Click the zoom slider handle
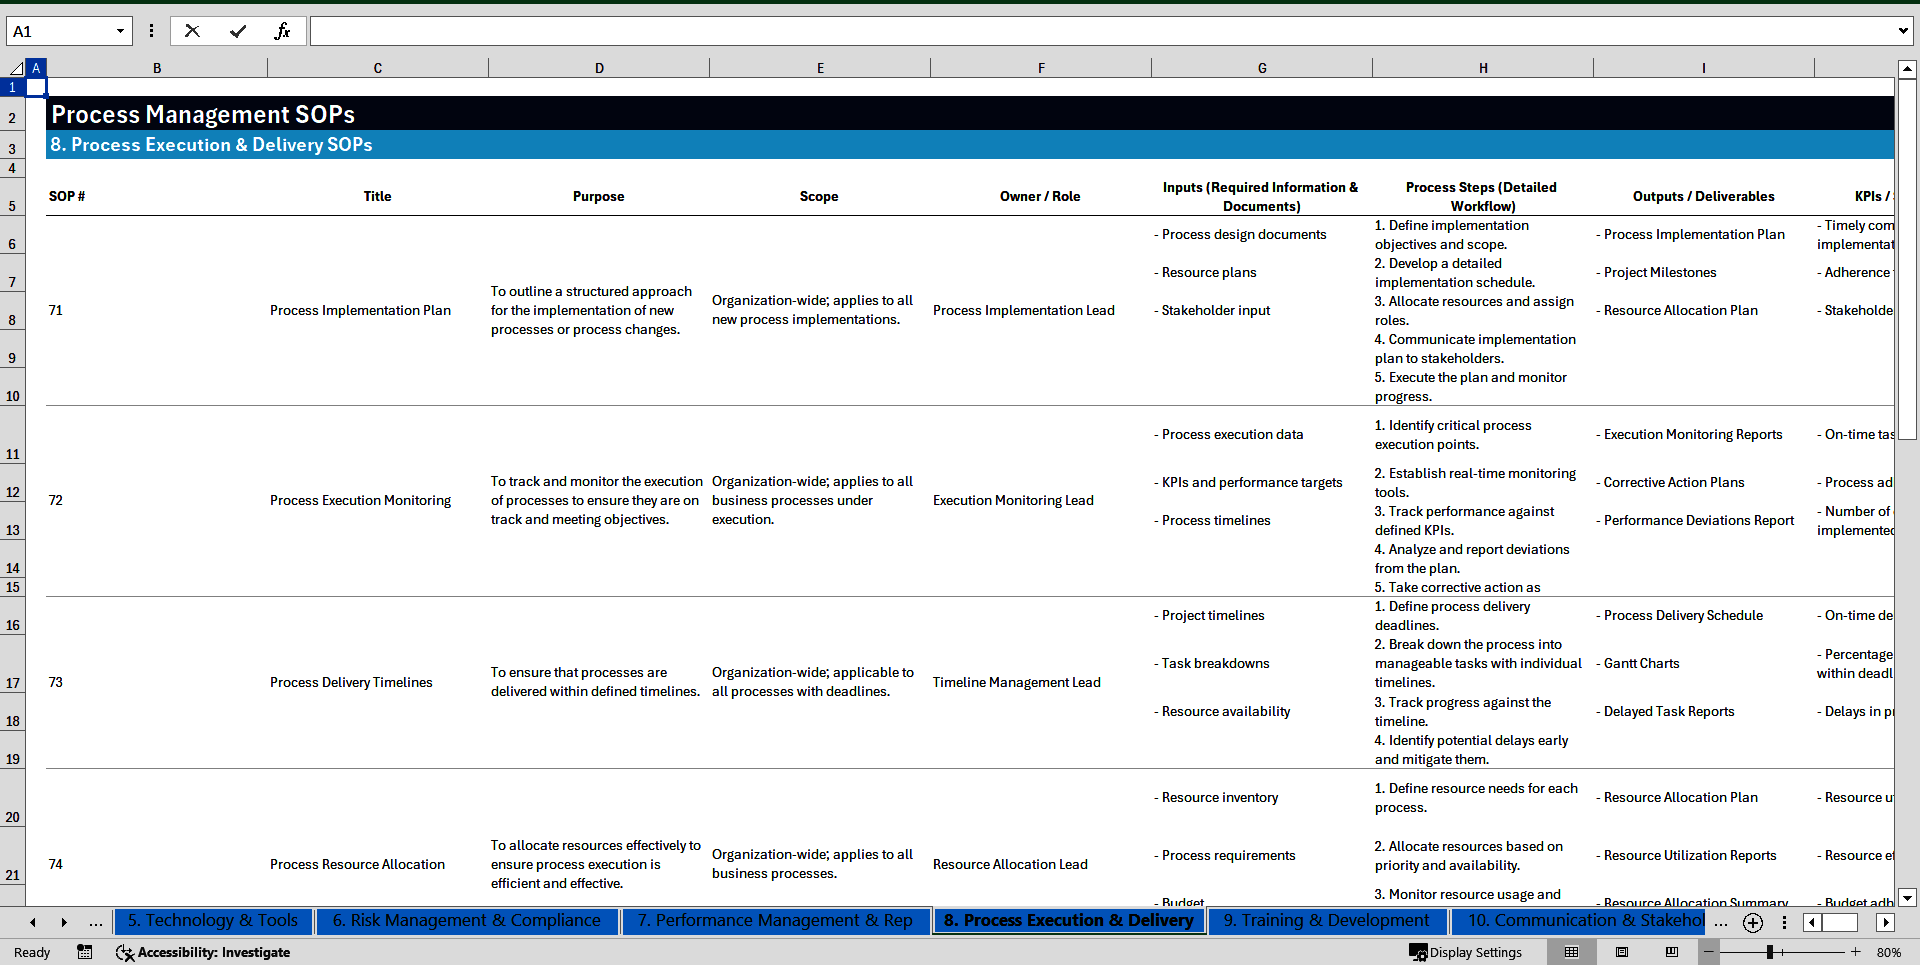The image size is (1920, 966). (x=1769, y=952)
